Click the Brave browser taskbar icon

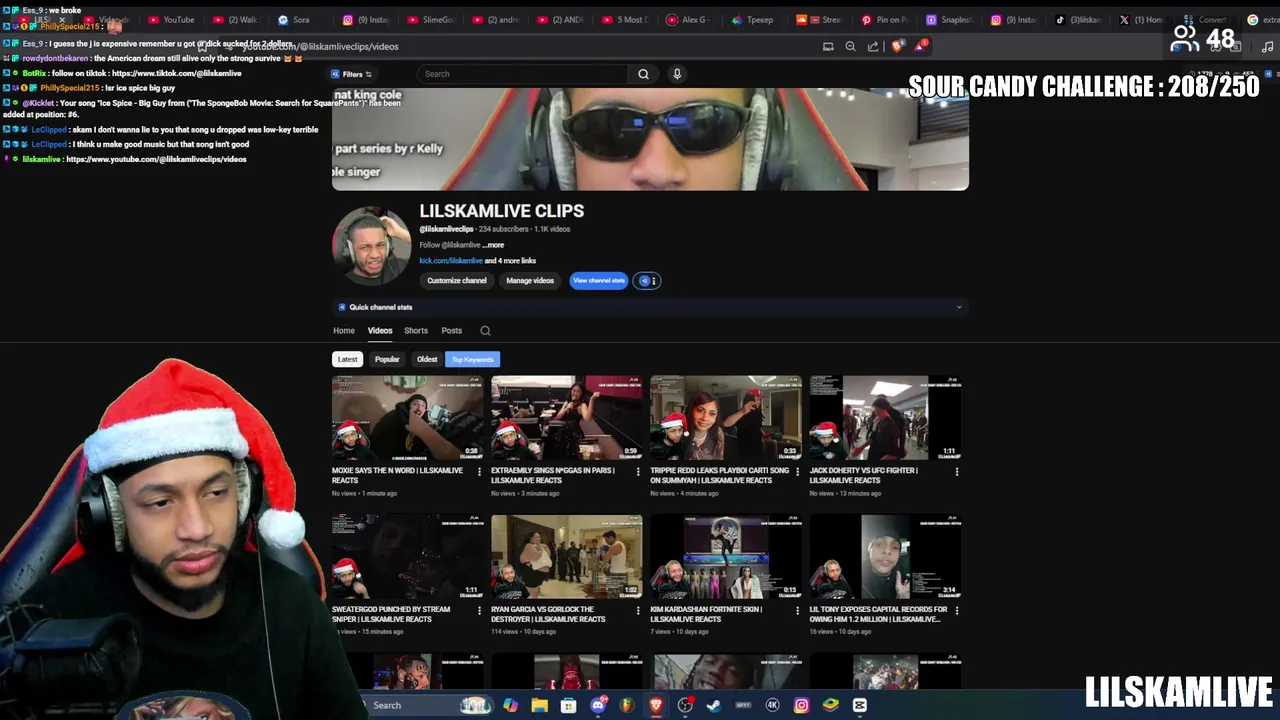(x=656, y=706)
